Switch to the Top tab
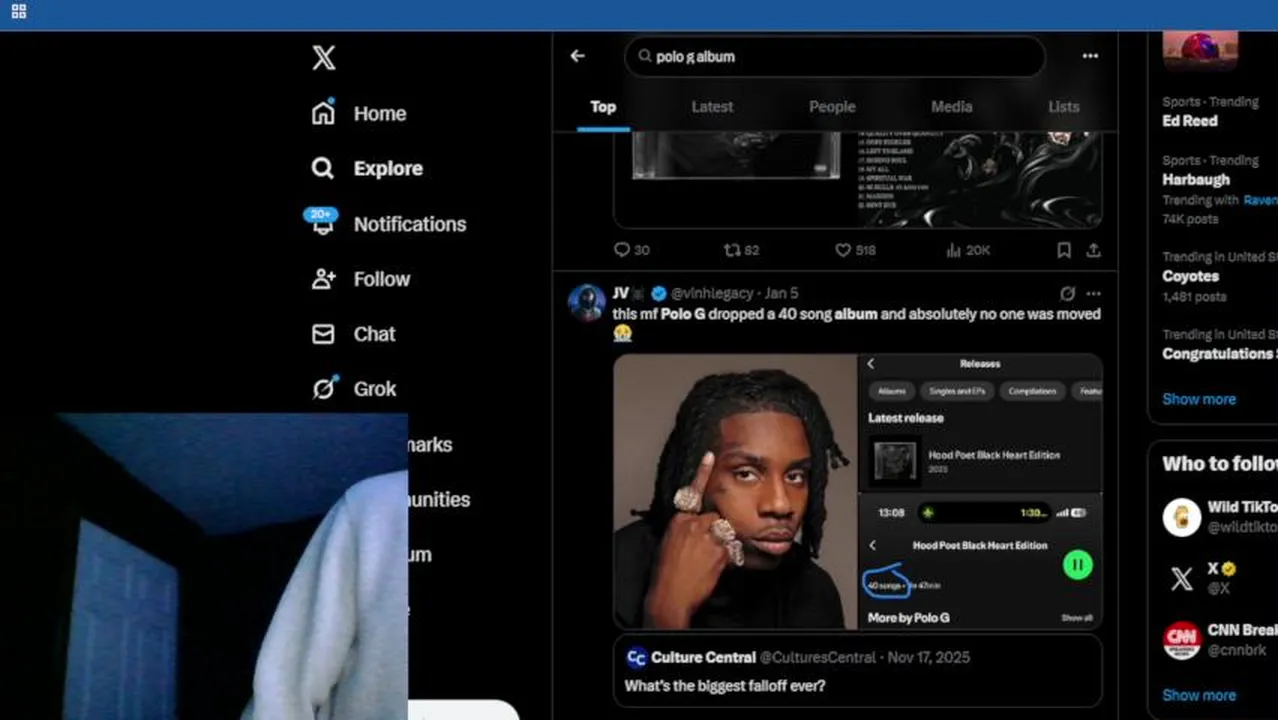Viewport: 1278px width, 720px height. [603, 107]
